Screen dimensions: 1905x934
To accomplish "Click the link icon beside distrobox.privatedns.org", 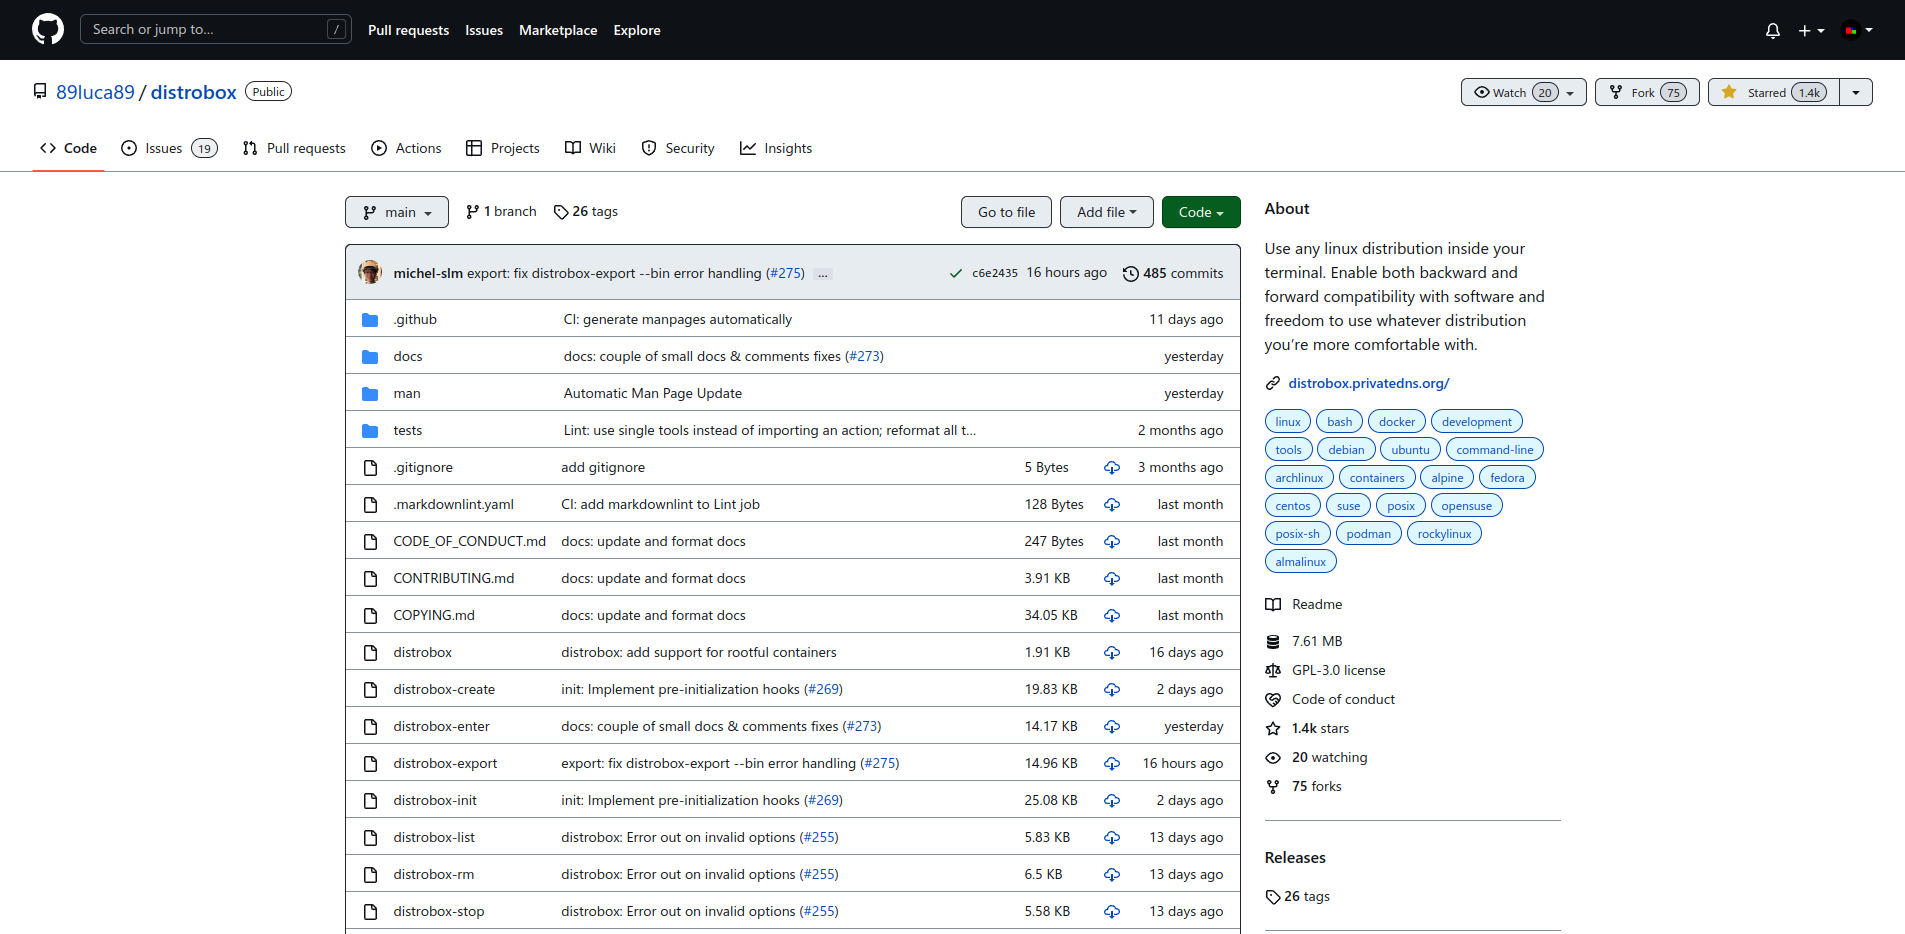I will pyautogui.click(x=1272, y=383).
